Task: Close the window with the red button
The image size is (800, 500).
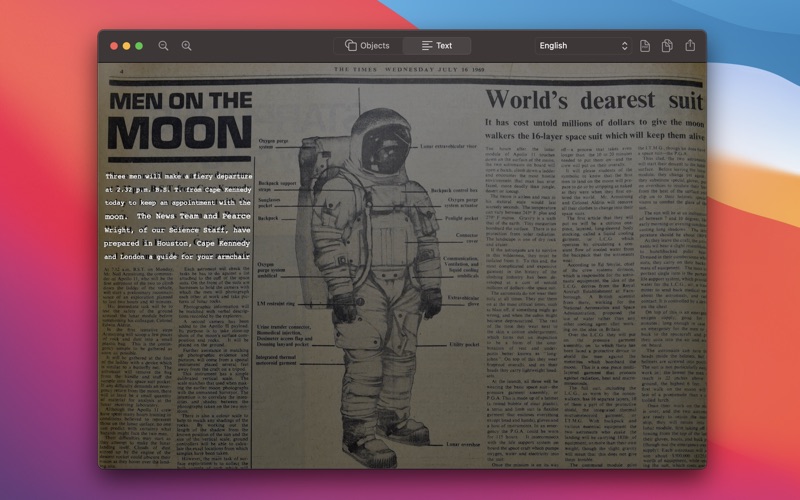Action: pos(114,46)
